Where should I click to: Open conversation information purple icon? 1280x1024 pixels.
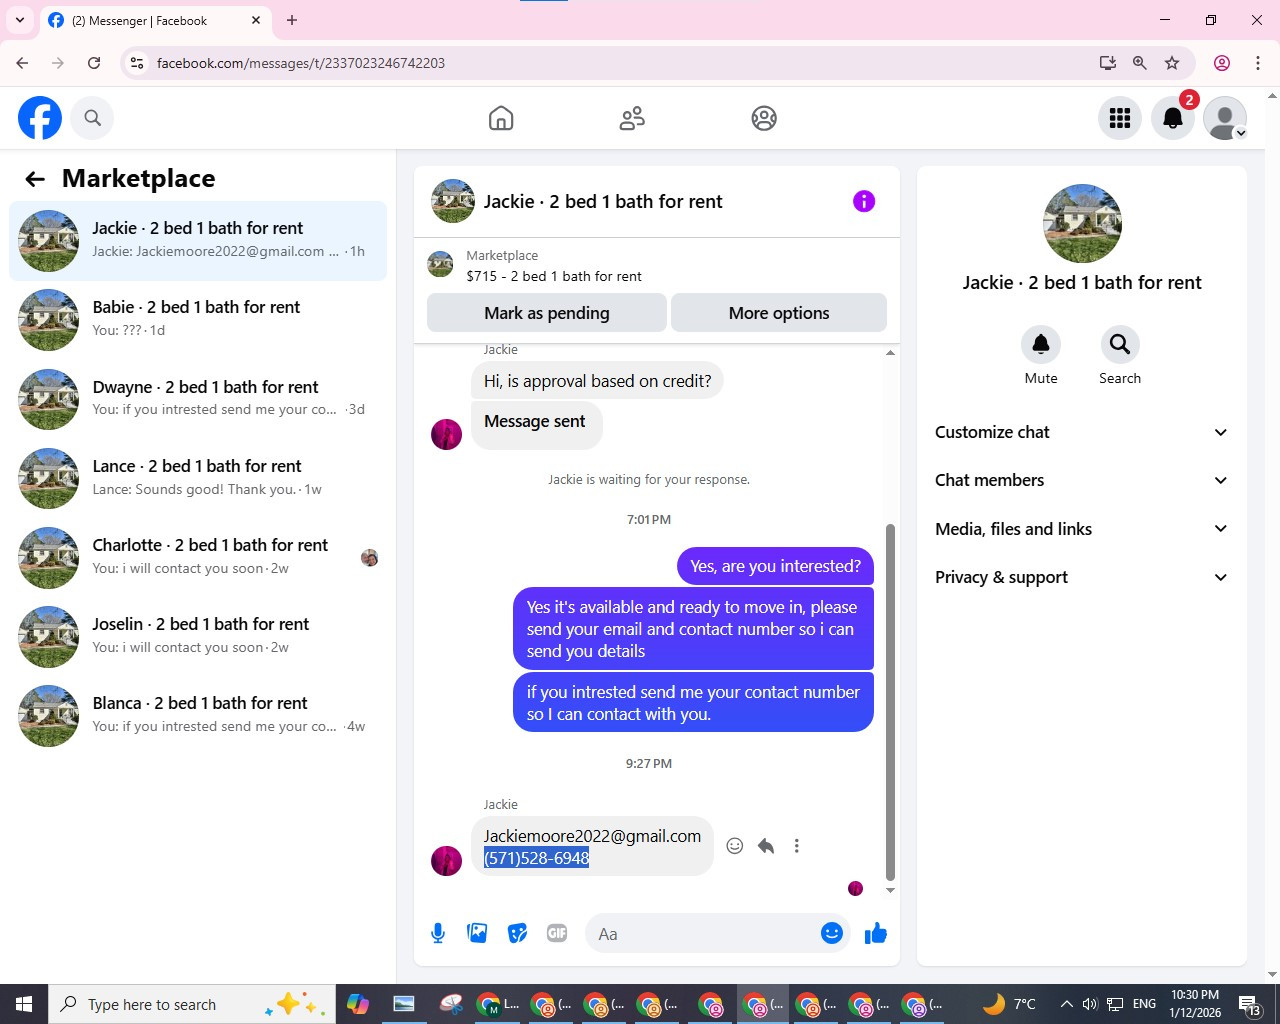[864, 201]
